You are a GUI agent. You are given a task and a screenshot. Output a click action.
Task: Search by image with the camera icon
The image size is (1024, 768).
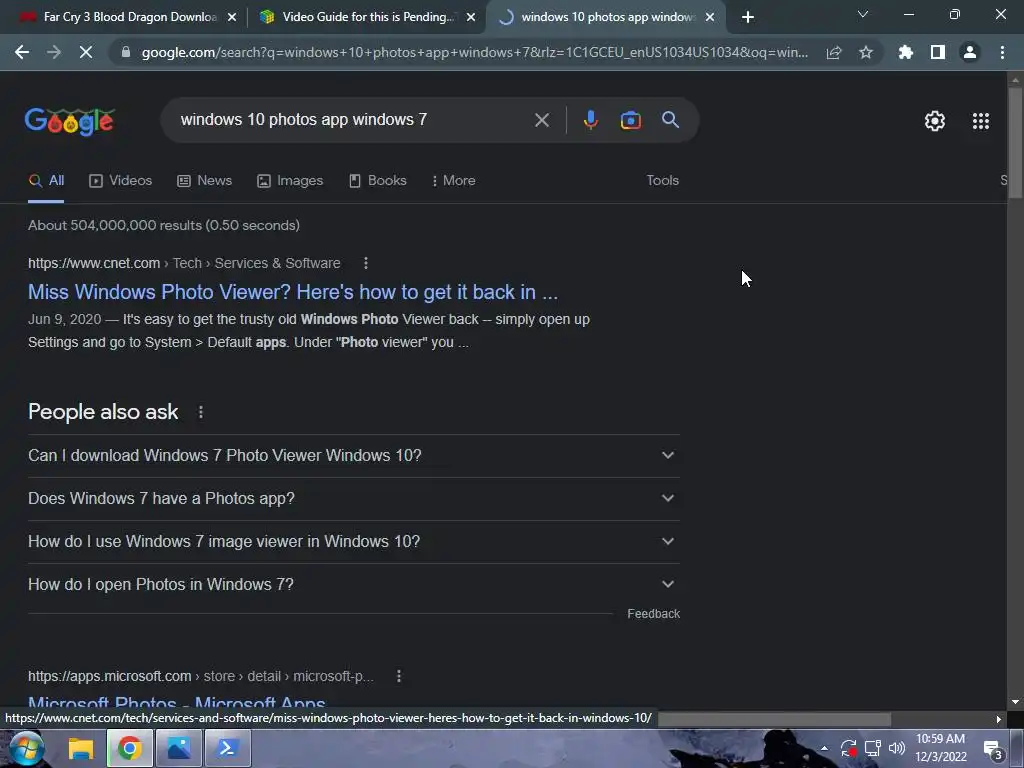coord(630,120)
